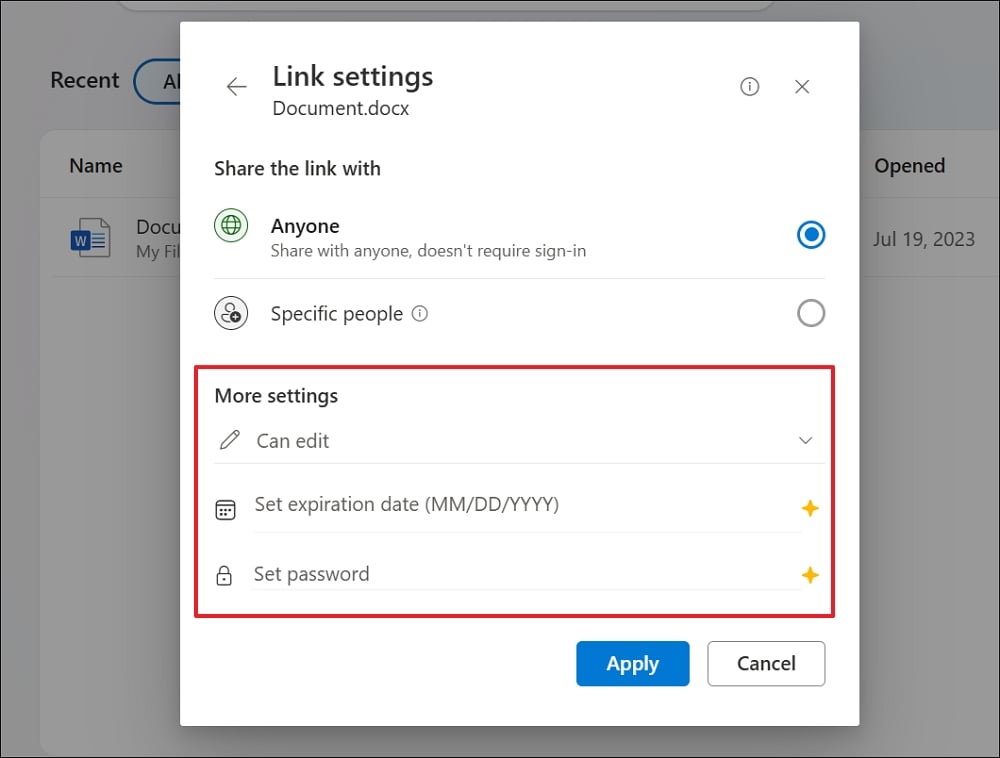
Task: Click the More settings heading
Action: pos(276,396)
